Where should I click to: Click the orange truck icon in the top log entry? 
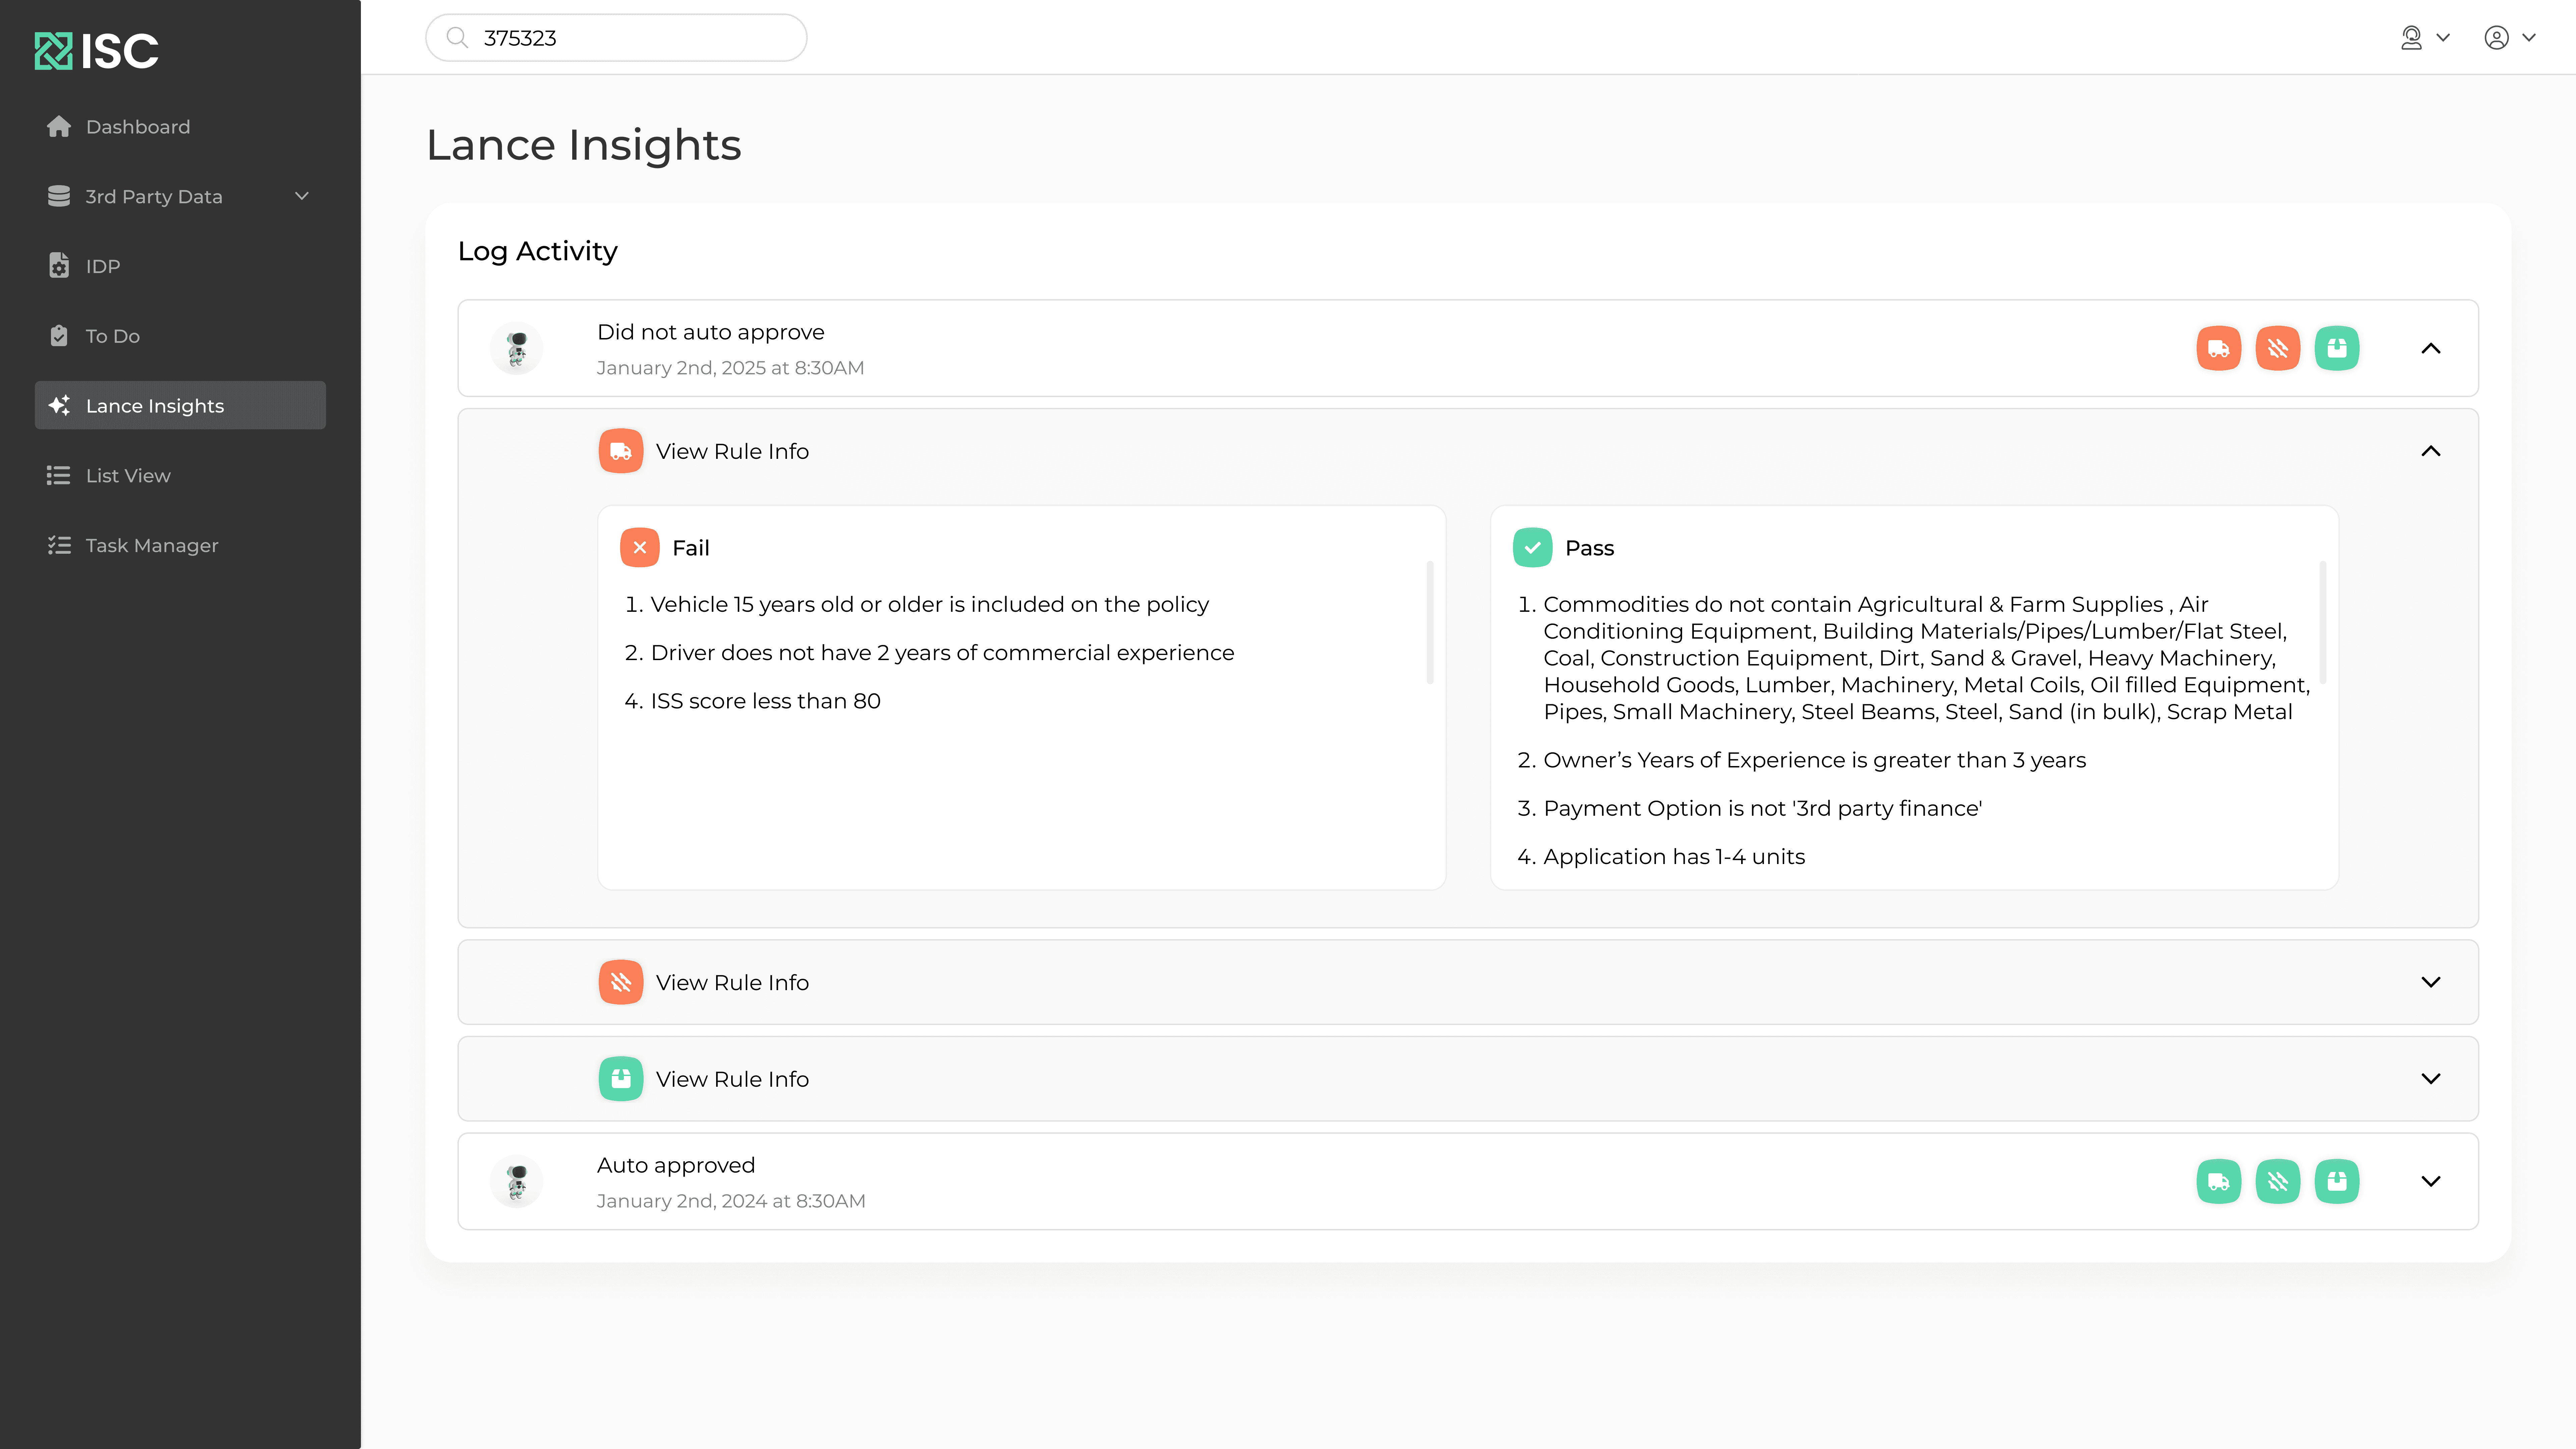2218,348
